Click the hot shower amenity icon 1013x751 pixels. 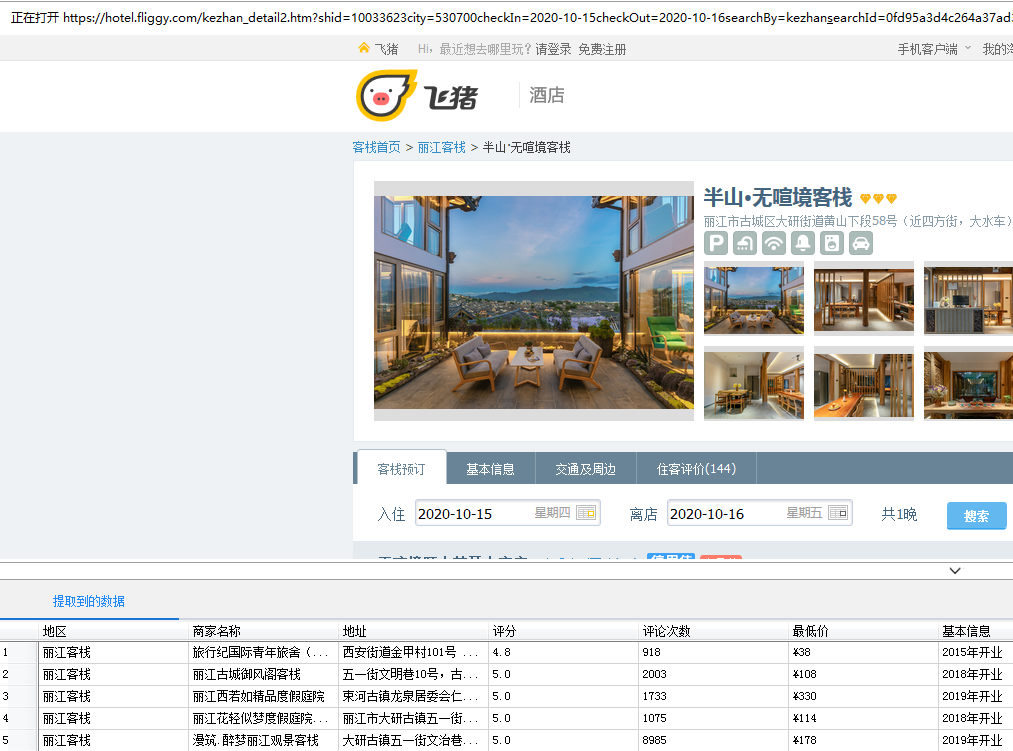[x=745, y=243]
